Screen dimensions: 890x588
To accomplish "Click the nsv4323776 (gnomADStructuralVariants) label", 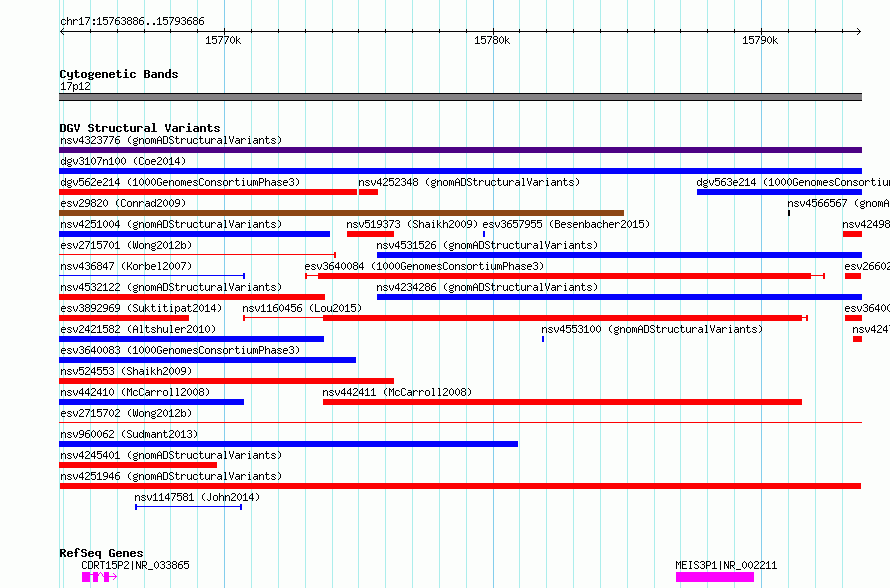I will coord(171,140).
